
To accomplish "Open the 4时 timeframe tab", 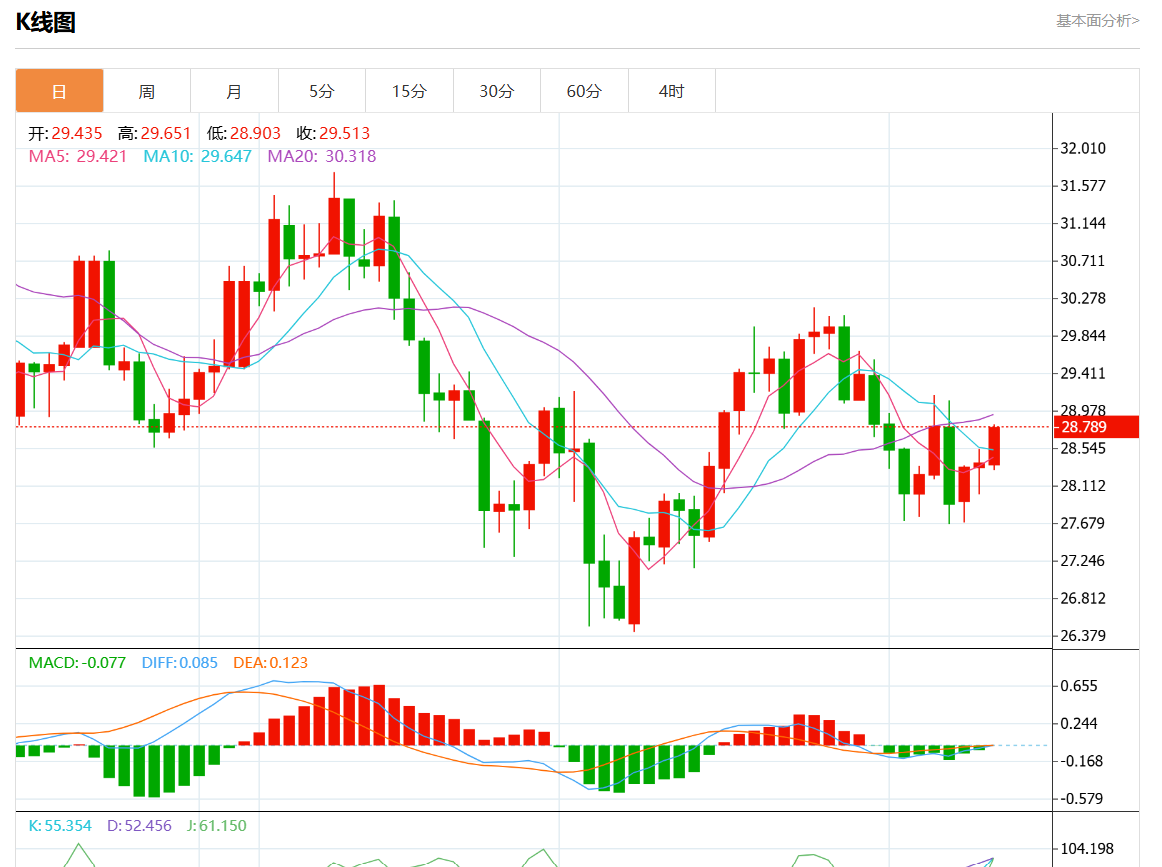I will point(671,91).
